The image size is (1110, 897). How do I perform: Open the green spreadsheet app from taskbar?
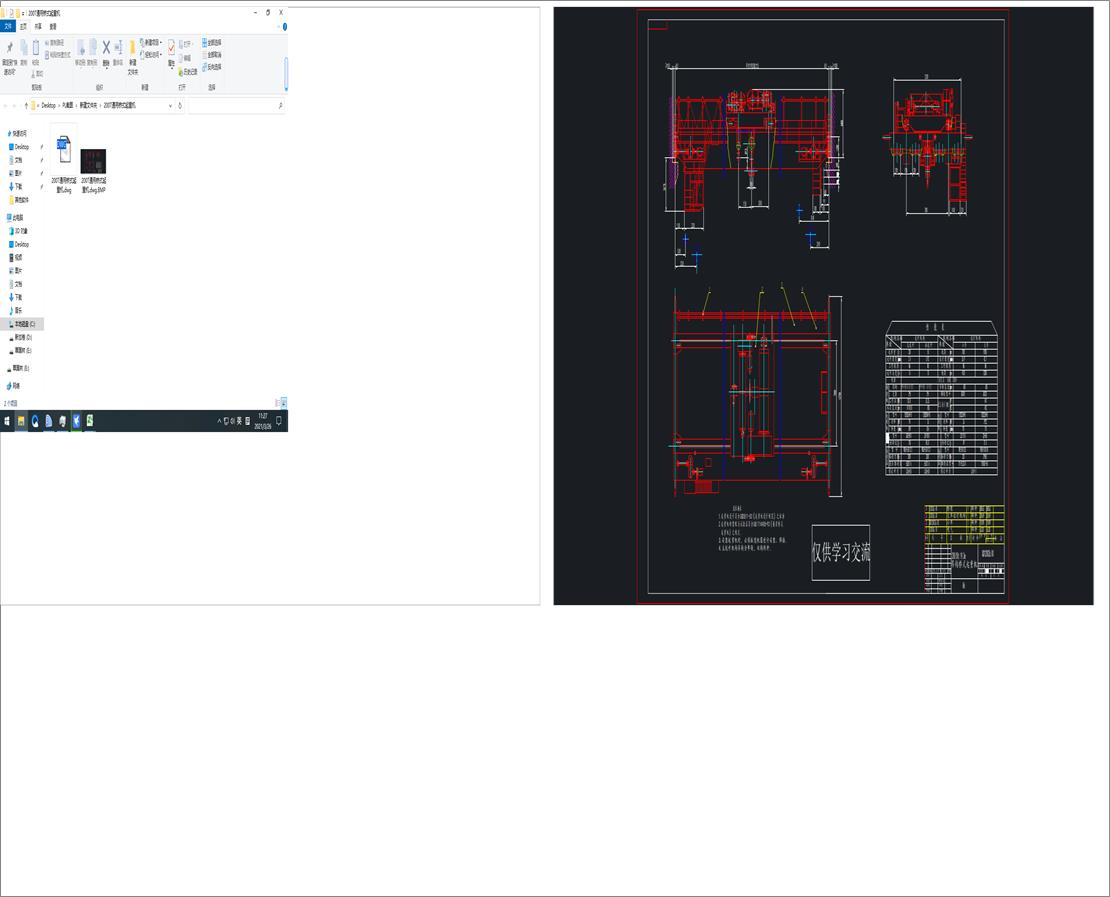pos(92,421)
